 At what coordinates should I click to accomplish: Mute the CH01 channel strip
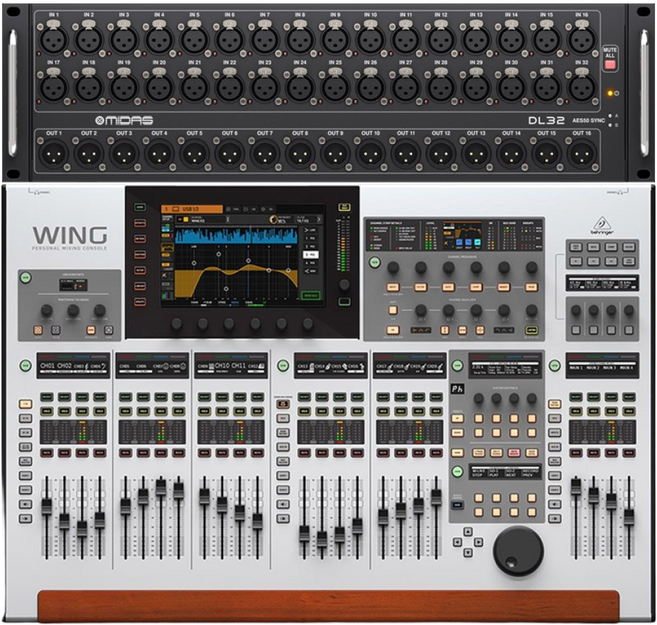point(47,453)
